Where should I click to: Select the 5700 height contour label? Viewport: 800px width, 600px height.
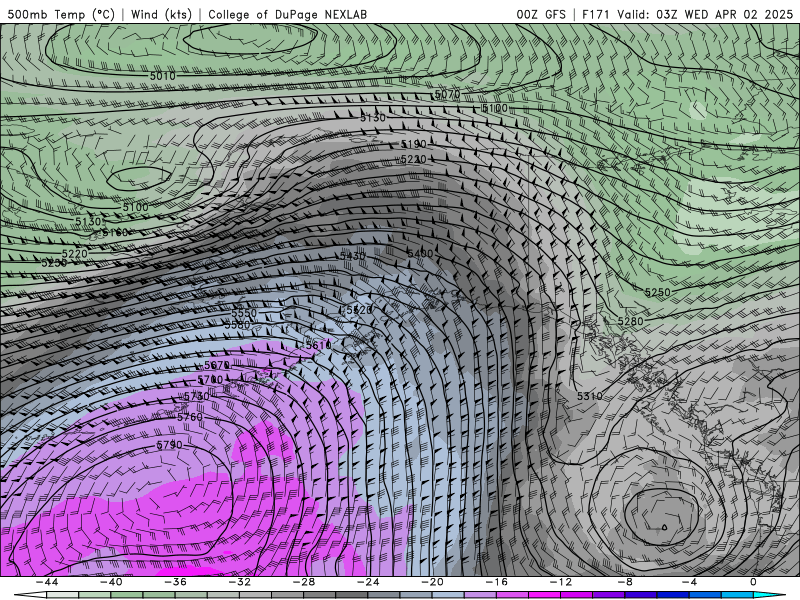pos(210,380)
